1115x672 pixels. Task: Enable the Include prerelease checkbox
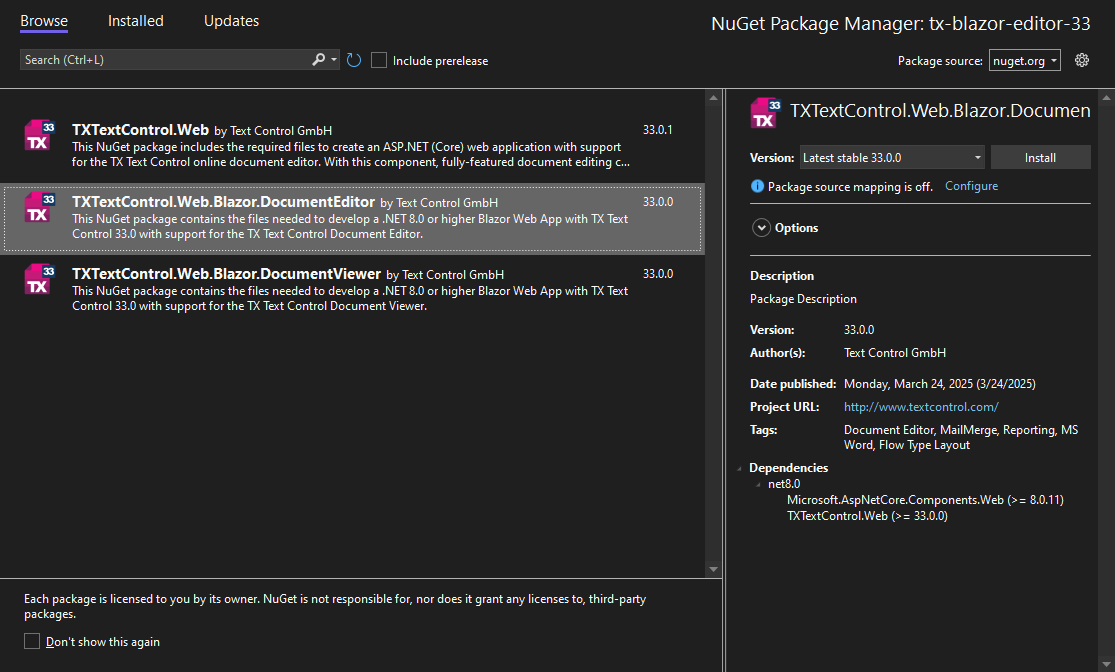(x=379, y=61)
